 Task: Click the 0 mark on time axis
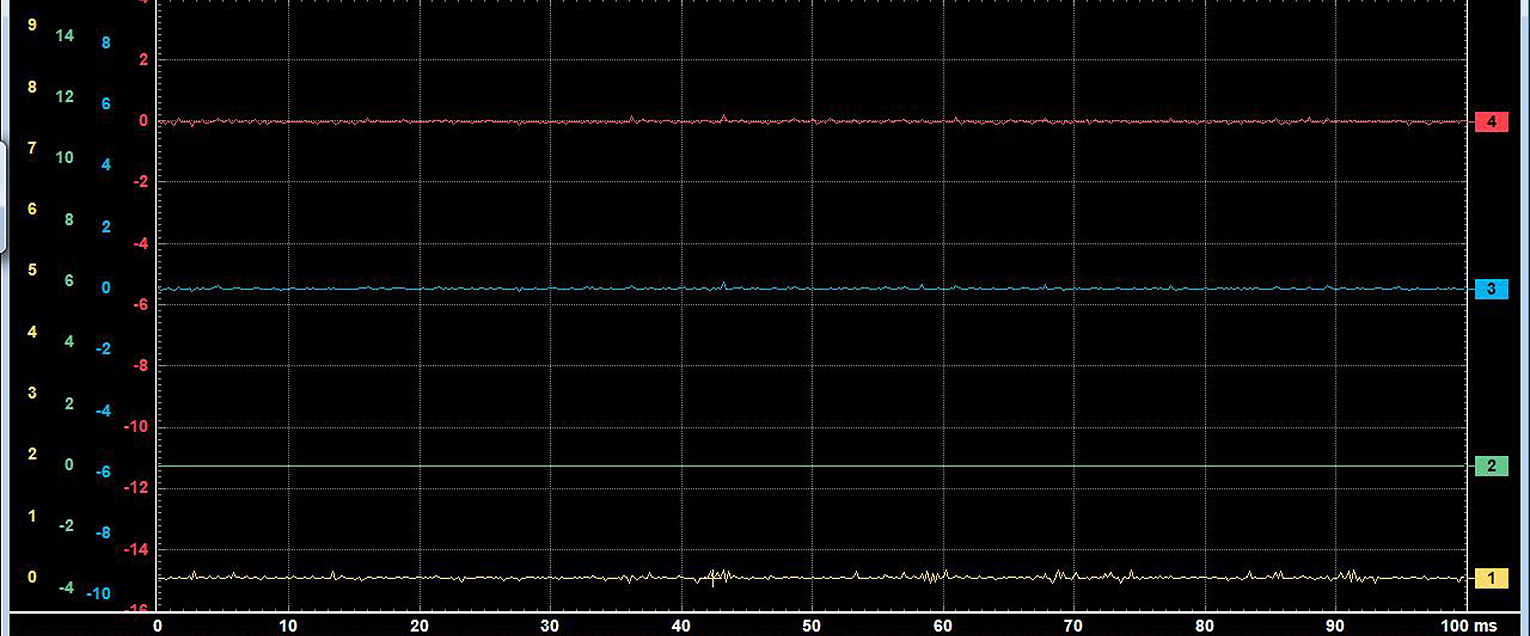point(157,625)
